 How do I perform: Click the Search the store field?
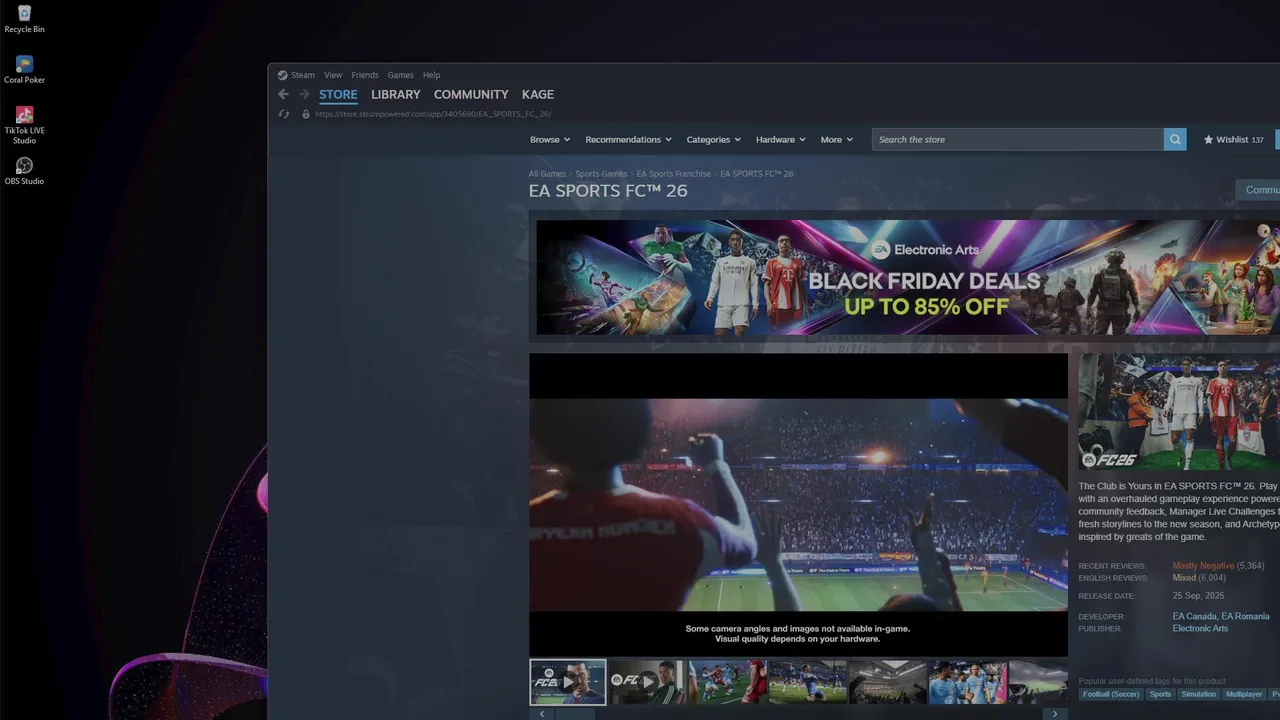pyautogui.click(x=1018, y=140)
